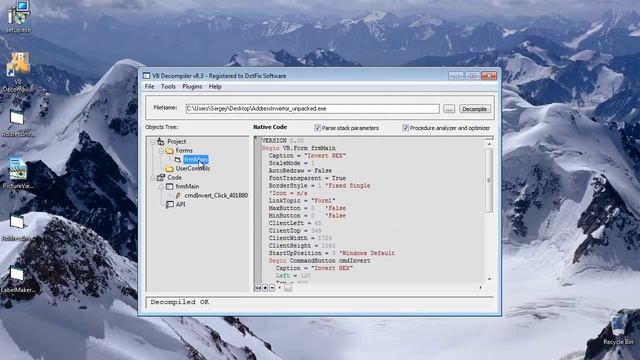Click the code pane vertical scrollbar thumb
The width and height of the screenshot is (640, 360).
[489, 180]
